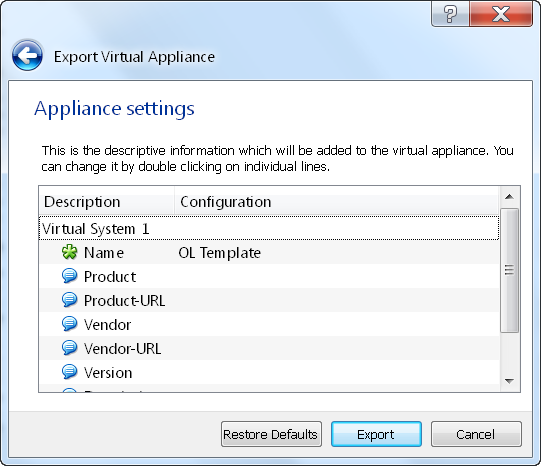Image resolution: width=541 pixels, height=466 pixels.
Task: Click the green Name row icon
Action: pyautogui.click(x=69, y=252)
